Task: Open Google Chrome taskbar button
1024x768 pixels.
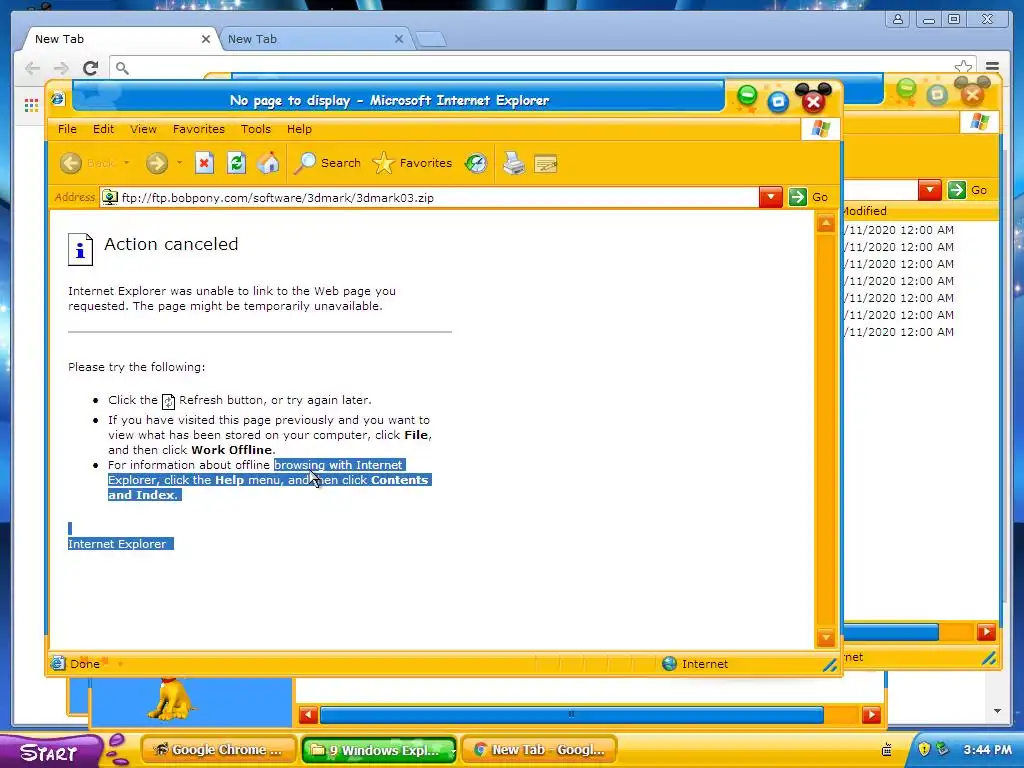Action: coord(219,750)
